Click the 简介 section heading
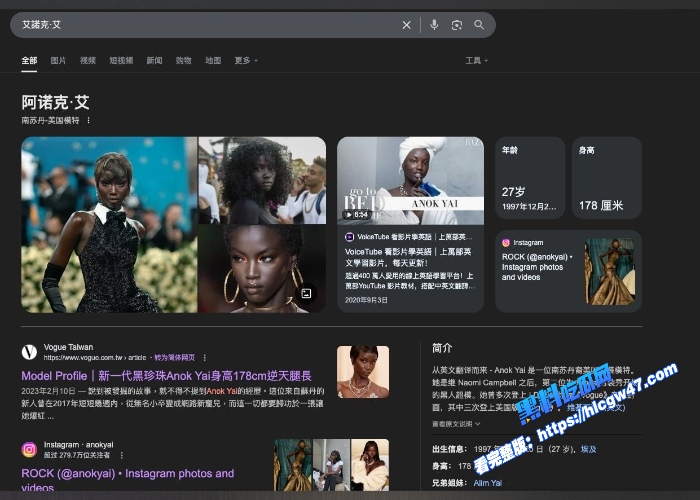Viewport: 700px width, 500px height. click(x=442, y=348)
